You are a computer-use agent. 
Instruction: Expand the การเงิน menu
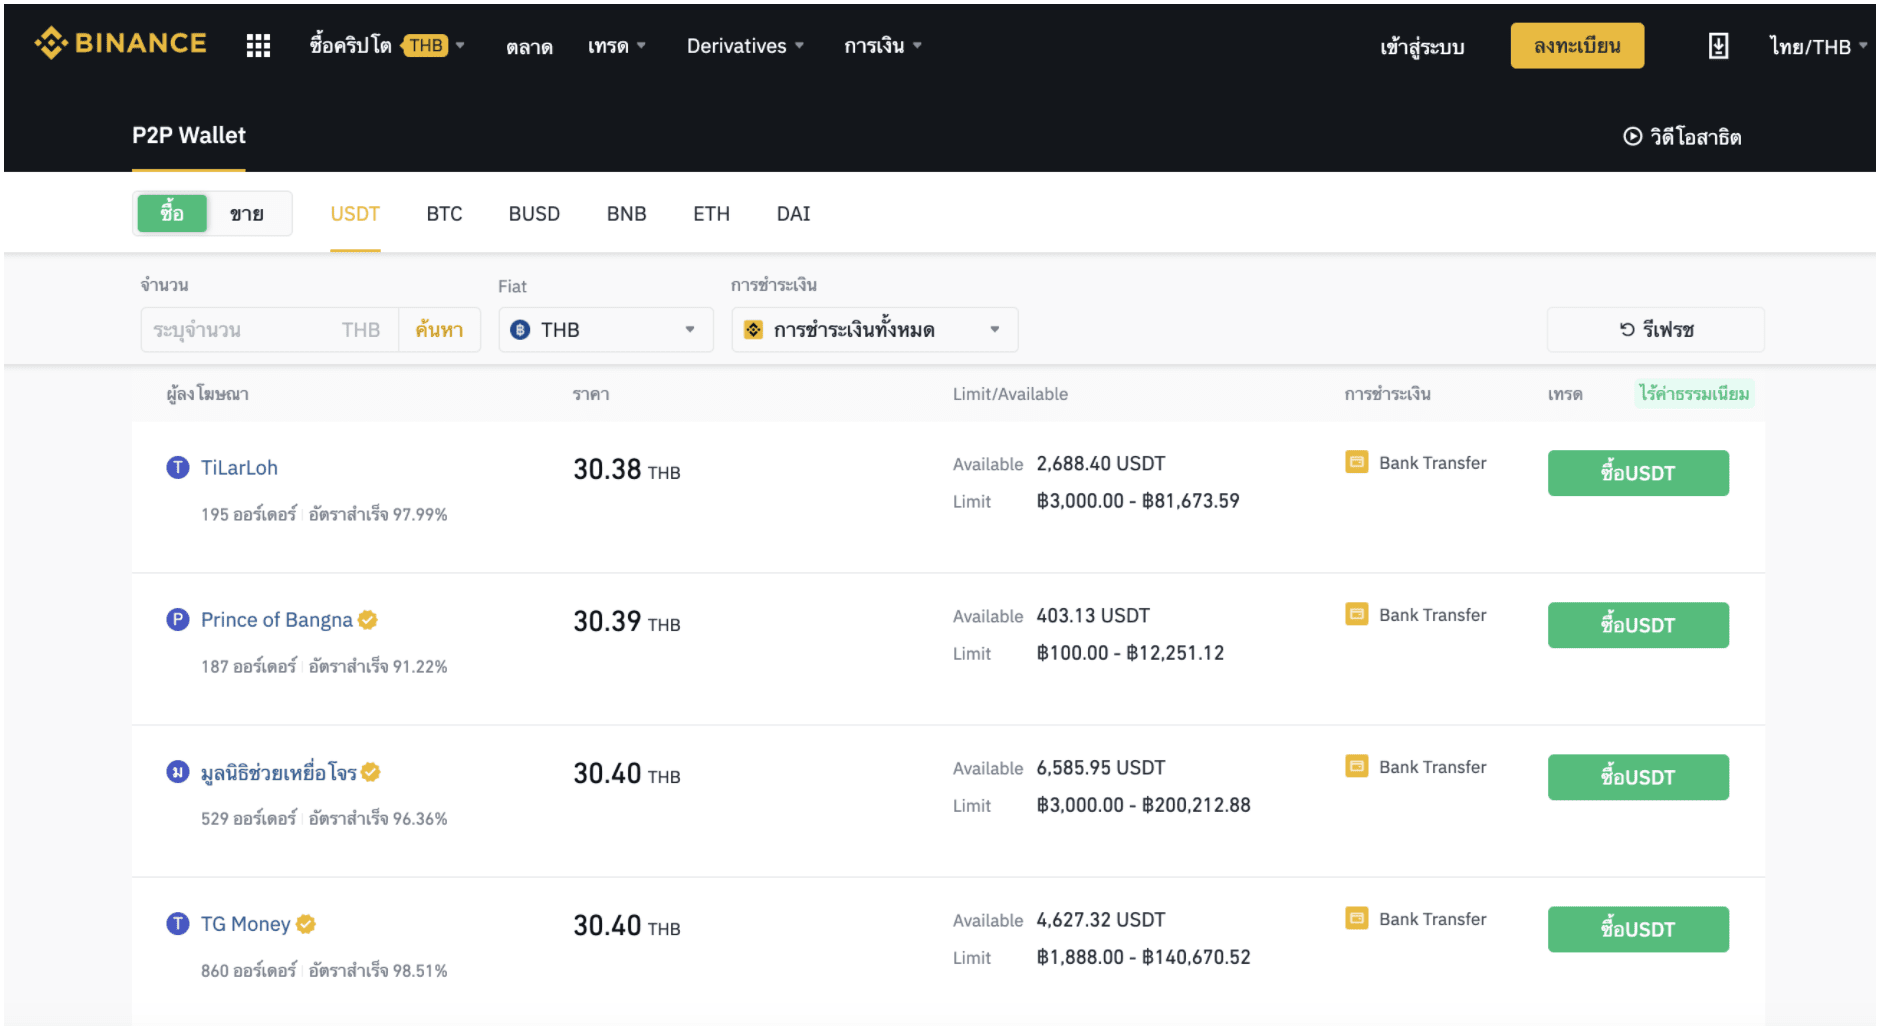[x=882, y=46]
